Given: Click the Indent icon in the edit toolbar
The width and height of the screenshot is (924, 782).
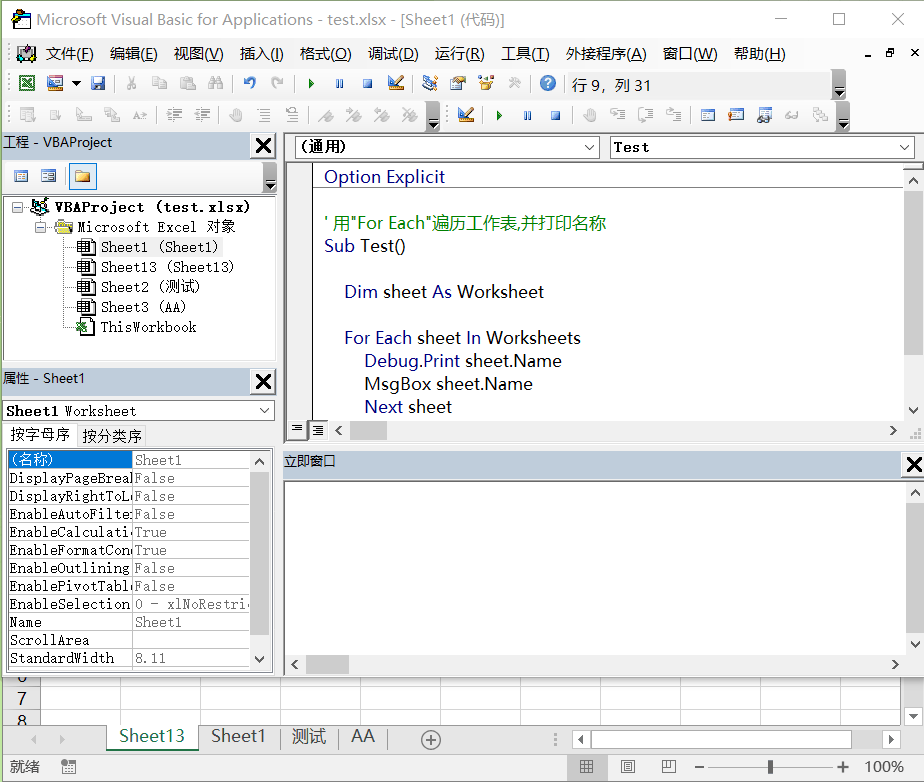Looking at the screenshot, I should point(174,114).
